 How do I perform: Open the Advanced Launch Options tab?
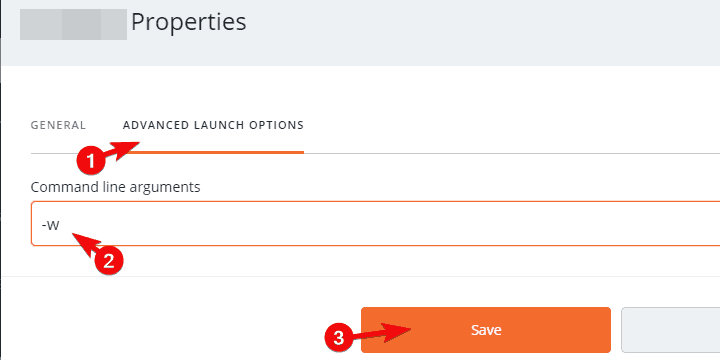click(213, 125)
